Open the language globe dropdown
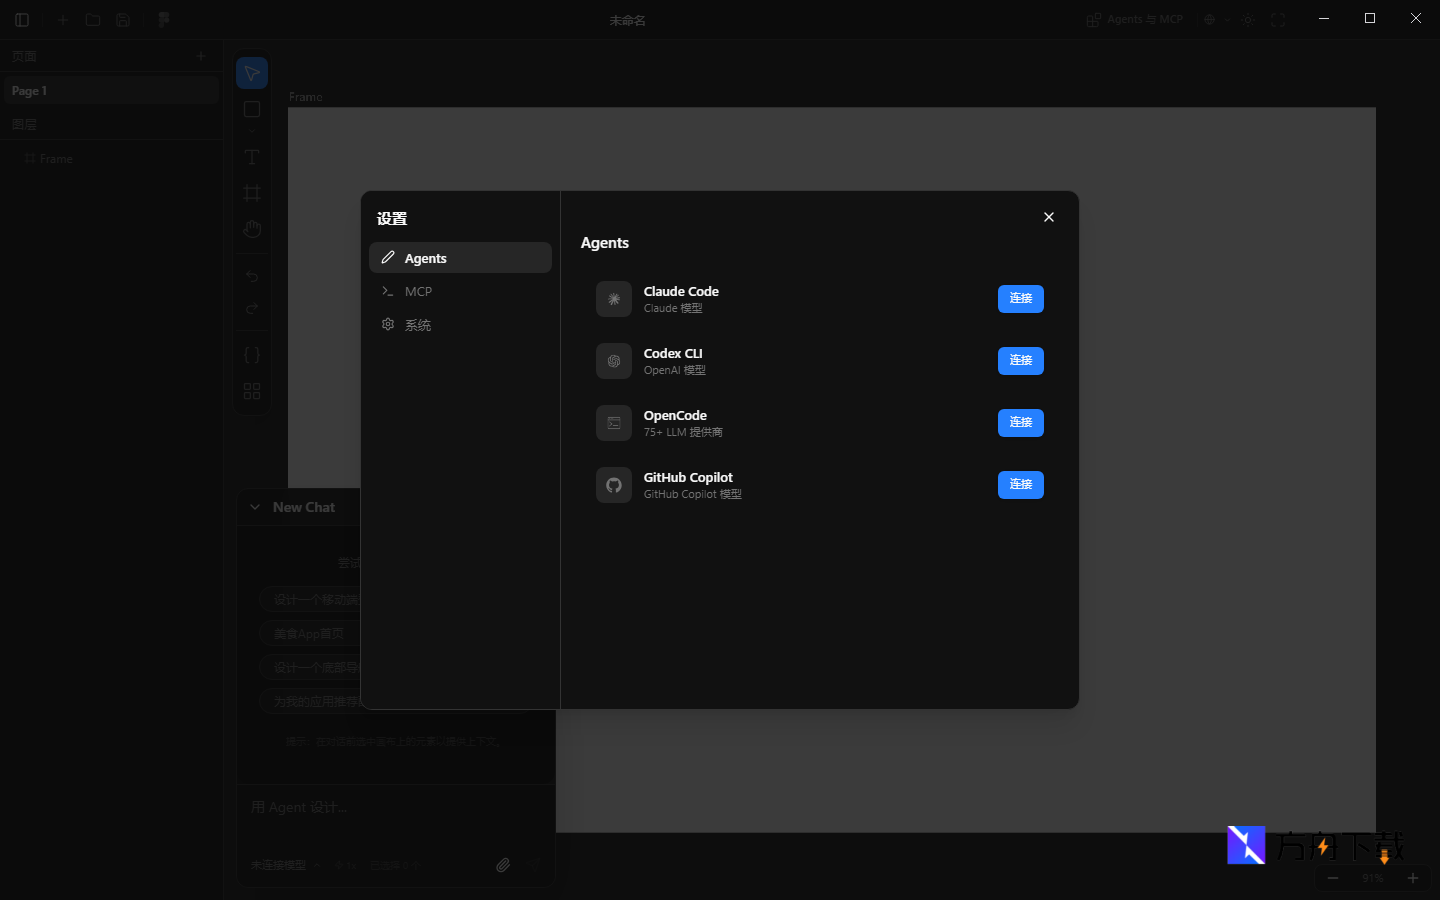The width and height of the screenshot is (1440, 900). pyautogui.click(x=1213, y=20)
